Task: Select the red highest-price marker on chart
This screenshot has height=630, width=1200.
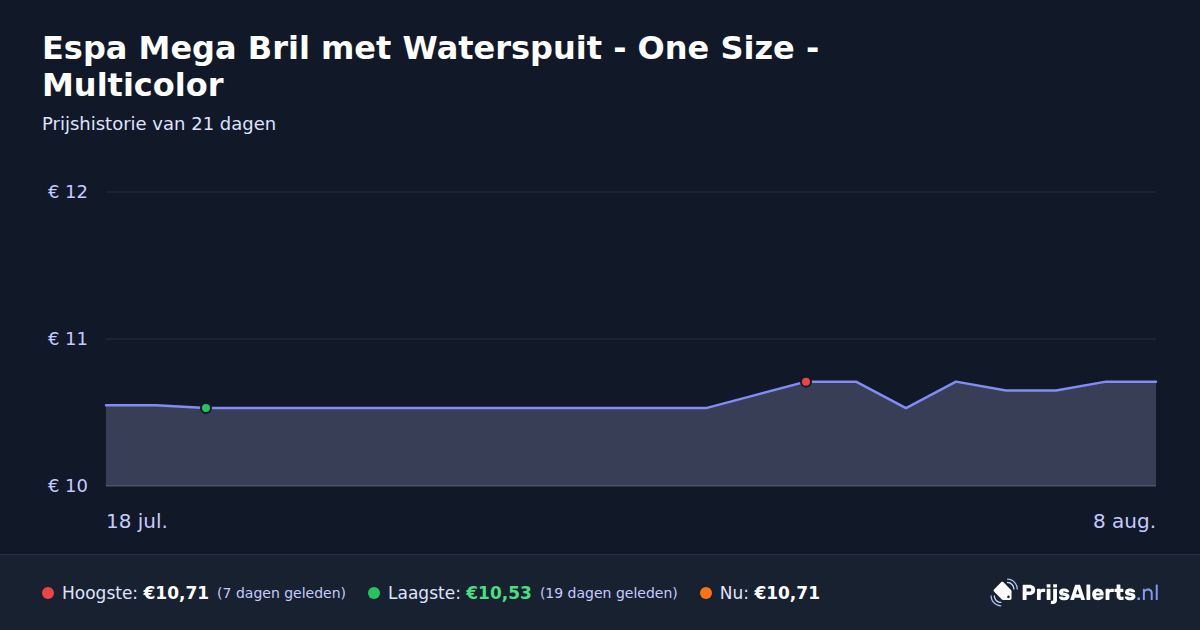Action: 806,382
